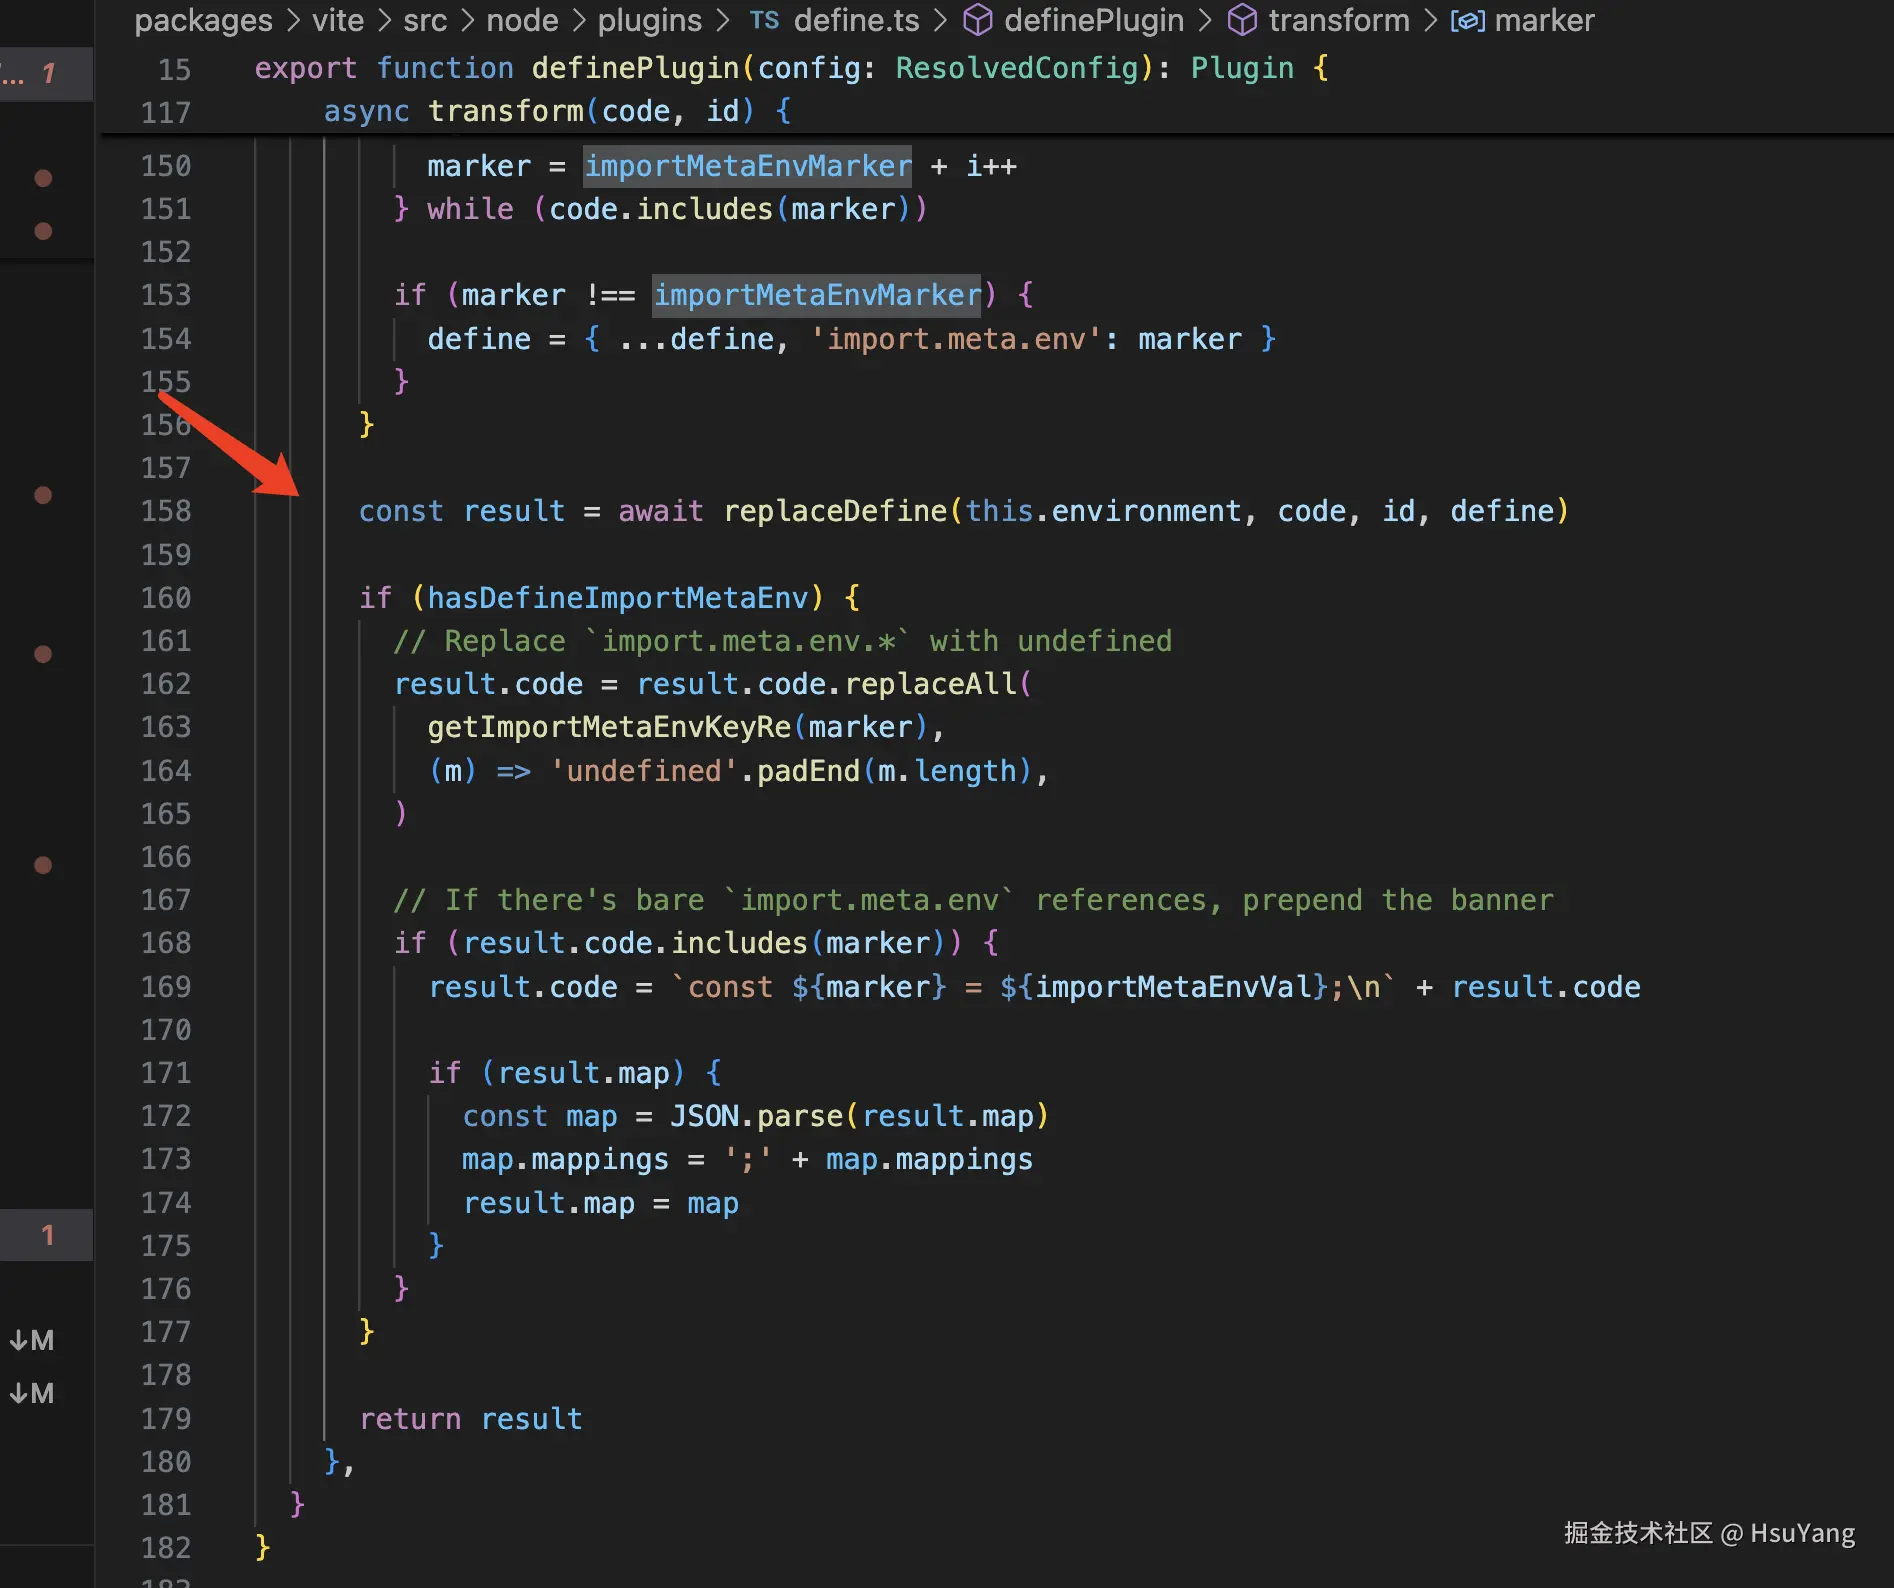Click "result.map = map" assignment on line 174
This screenshot has width=1894, height=1588.
click(x=600, y=1203)
